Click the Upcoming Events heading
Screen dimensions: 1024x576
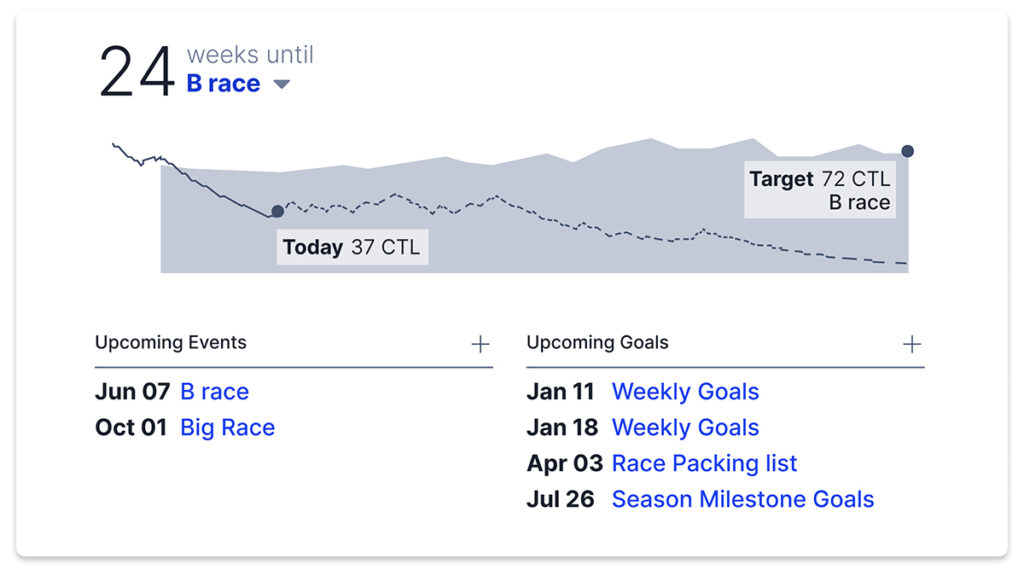170,342
